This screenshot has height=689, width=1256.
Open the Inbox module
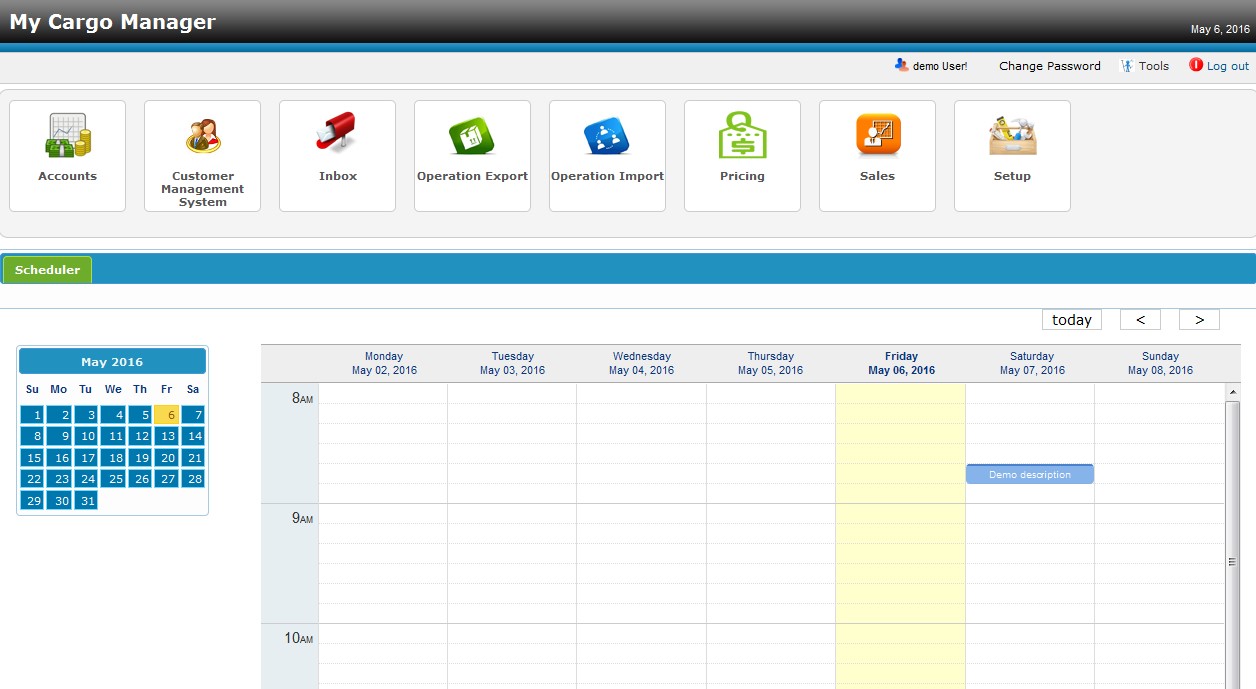pyautogui.click(x=337, y=155)
